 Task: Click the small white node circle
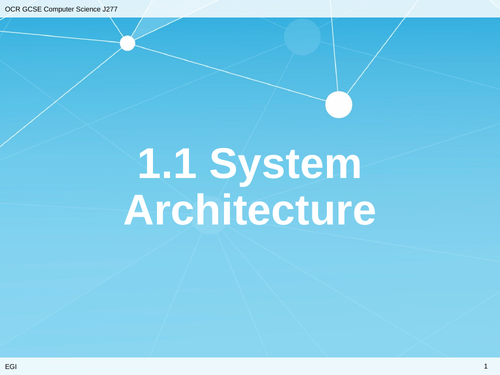(127, 43)
